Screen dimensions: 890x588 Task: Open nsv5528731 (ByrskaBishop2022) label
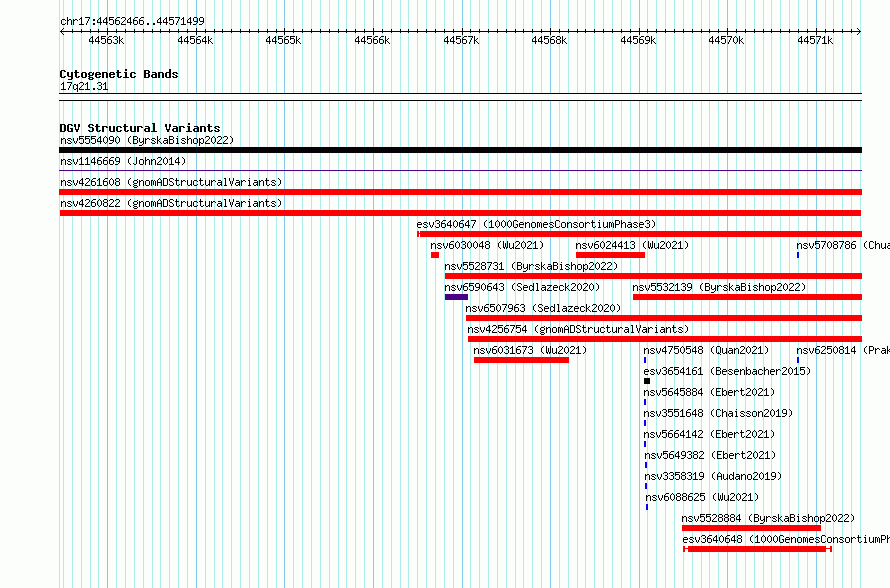point(531,266)
